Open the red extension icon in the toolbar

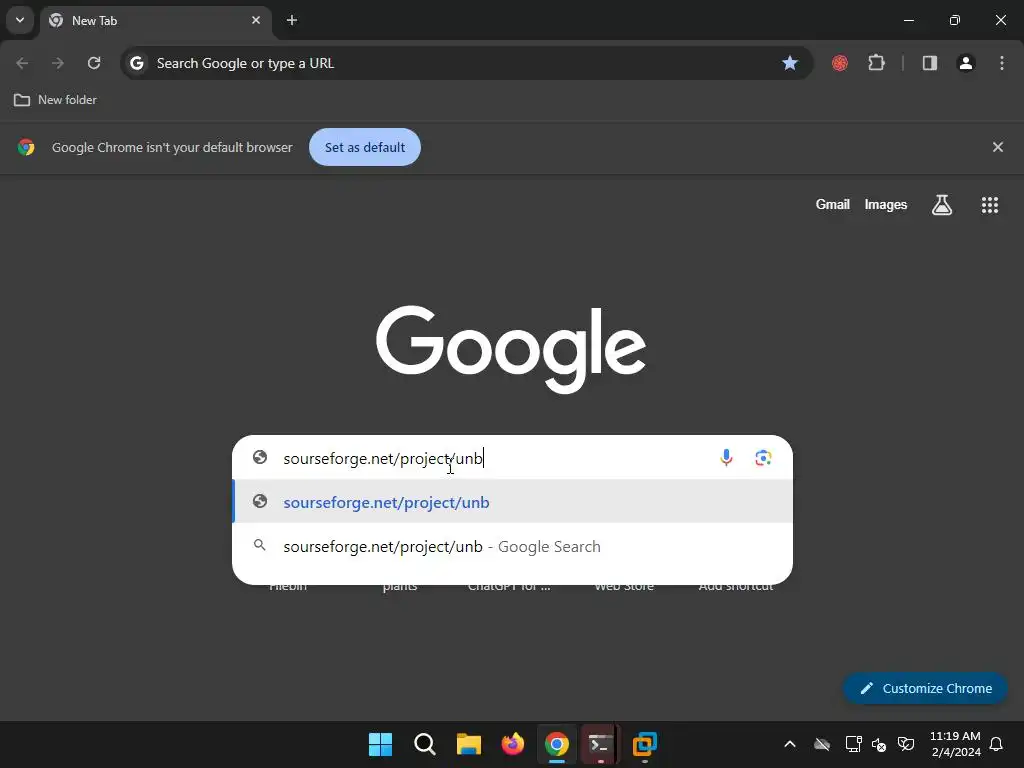[x=840, y=63]
